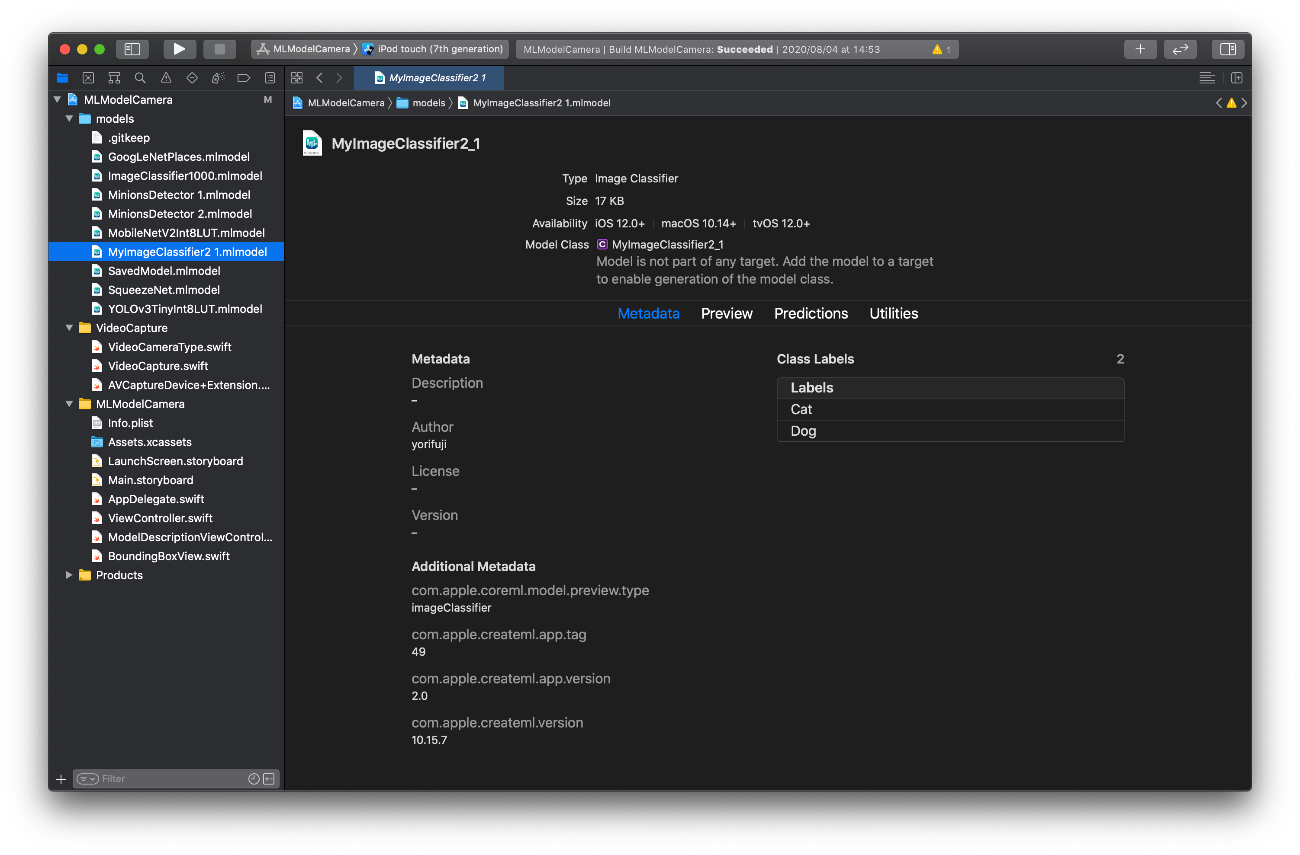Screen dimensions: 1300x855
Task: Open AppDelegate.swift
Action: tap(156, 499)
